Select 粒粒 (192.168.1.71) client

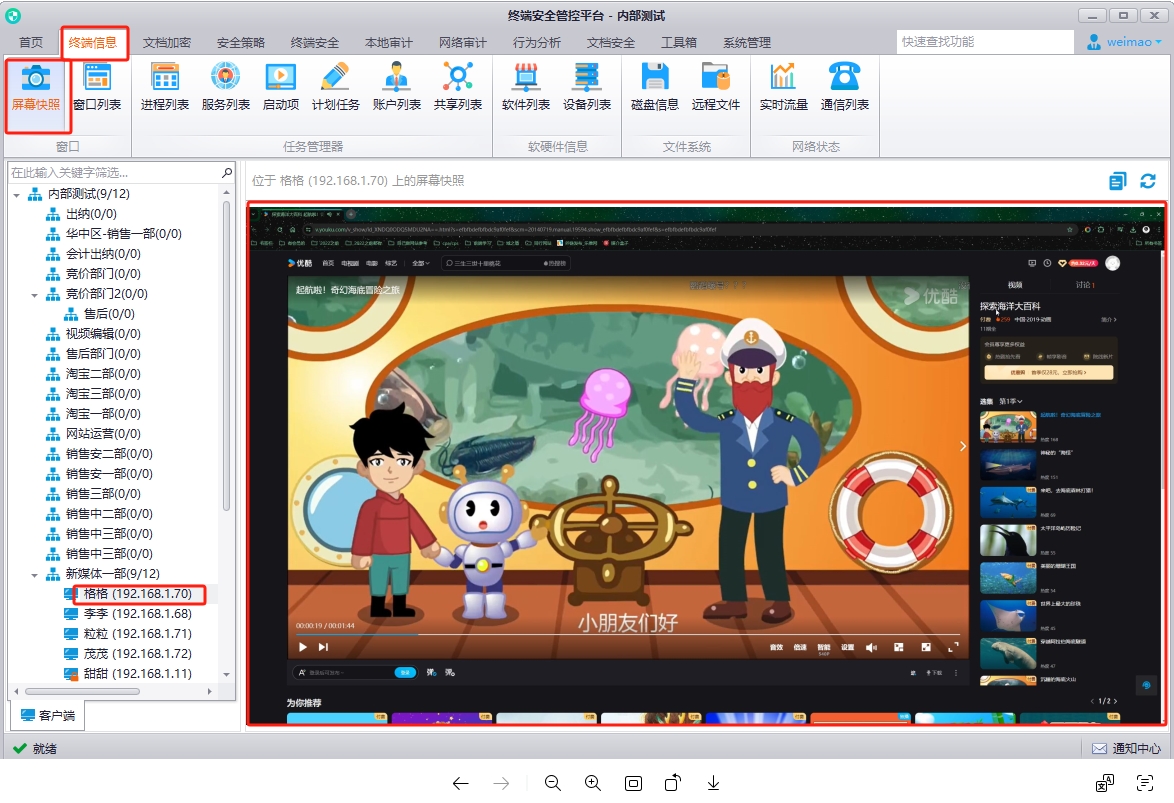tap(138, 634)
